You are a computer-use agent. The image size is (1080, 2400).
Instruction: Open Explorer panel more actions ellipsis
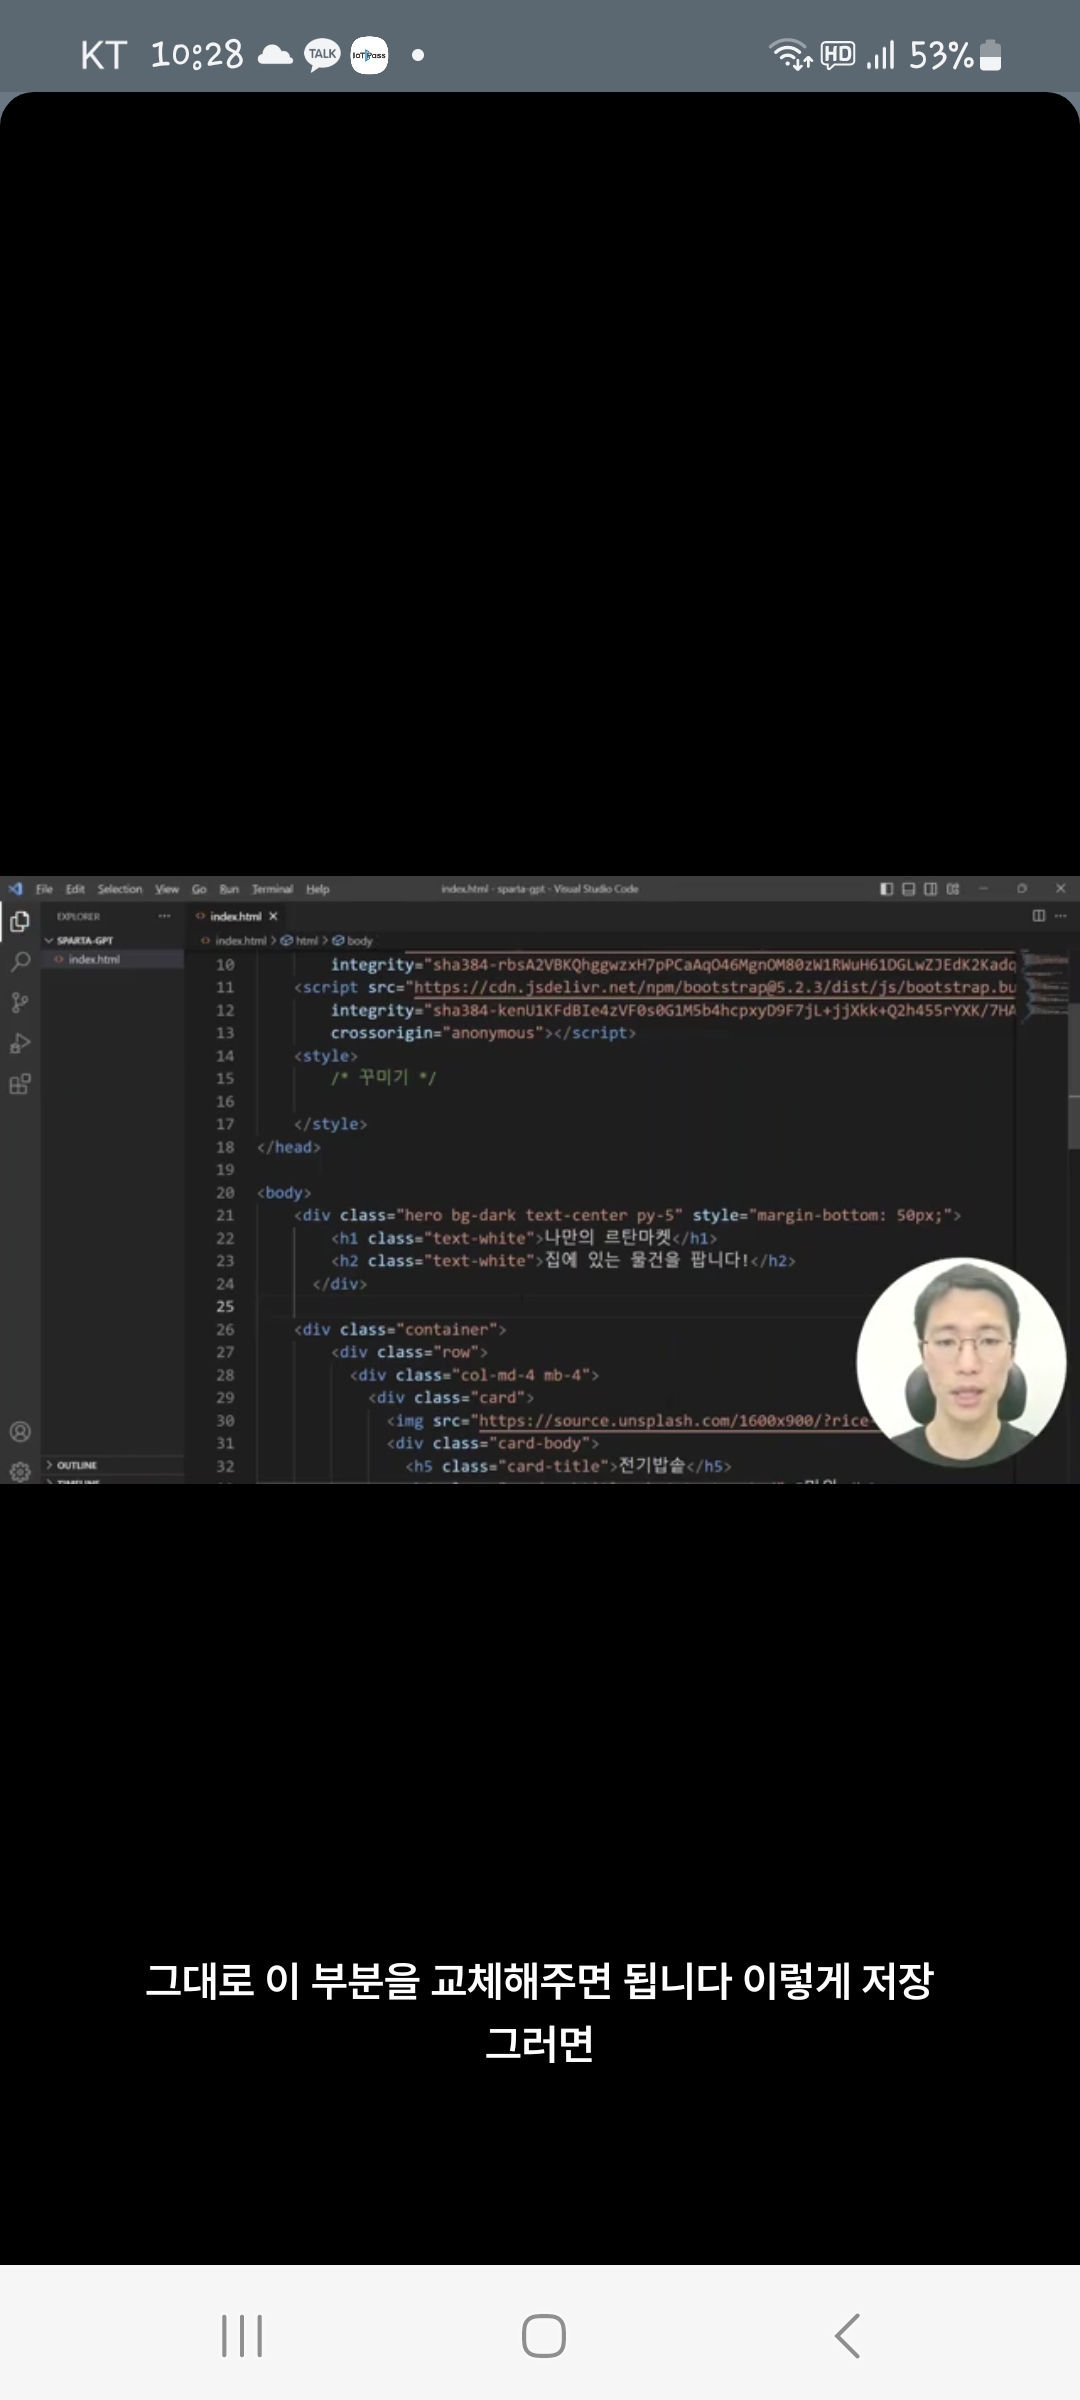(164, 916)
